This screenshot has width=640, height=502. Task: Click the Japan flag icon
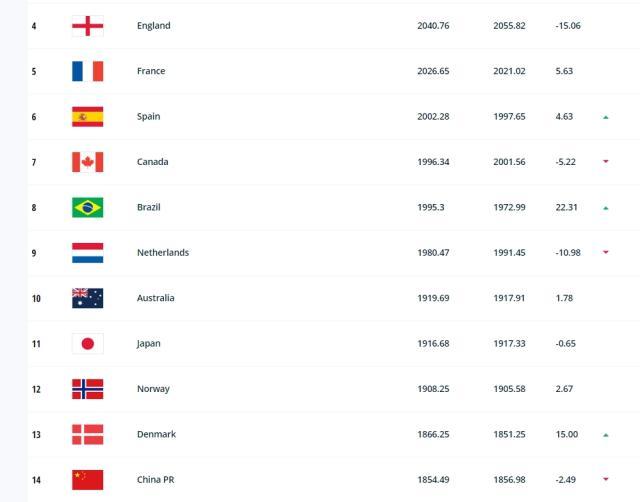tap(87, 344)
